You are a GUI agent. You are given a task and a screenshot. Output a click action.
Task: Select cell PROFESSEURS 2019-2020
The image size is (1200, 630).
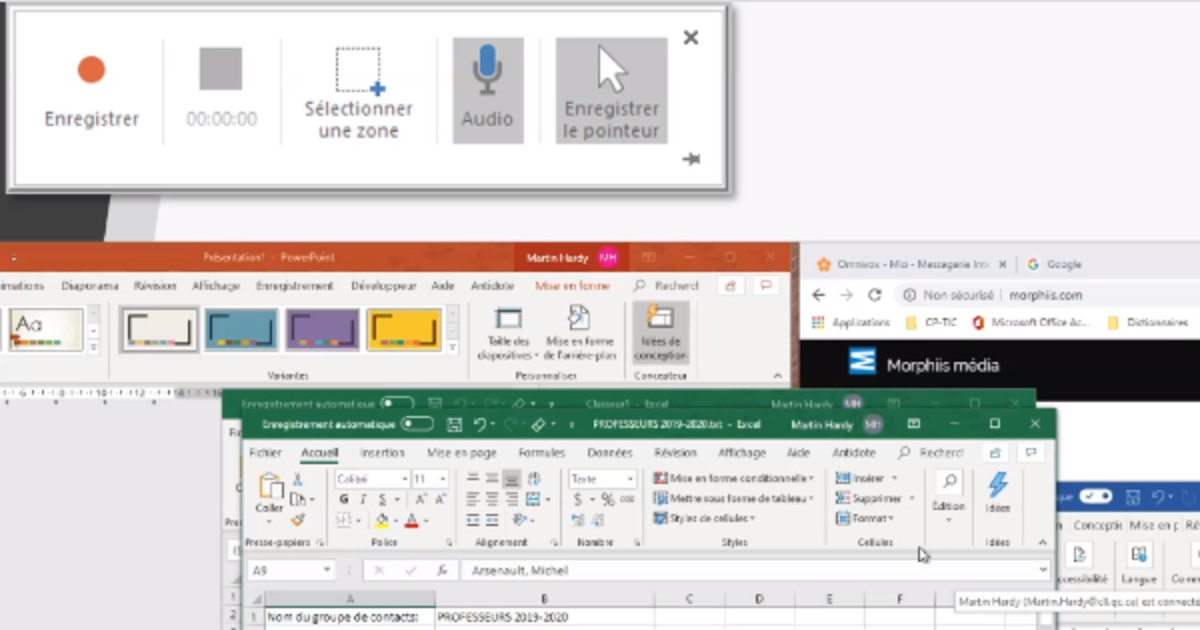click(x=544, y=617)
